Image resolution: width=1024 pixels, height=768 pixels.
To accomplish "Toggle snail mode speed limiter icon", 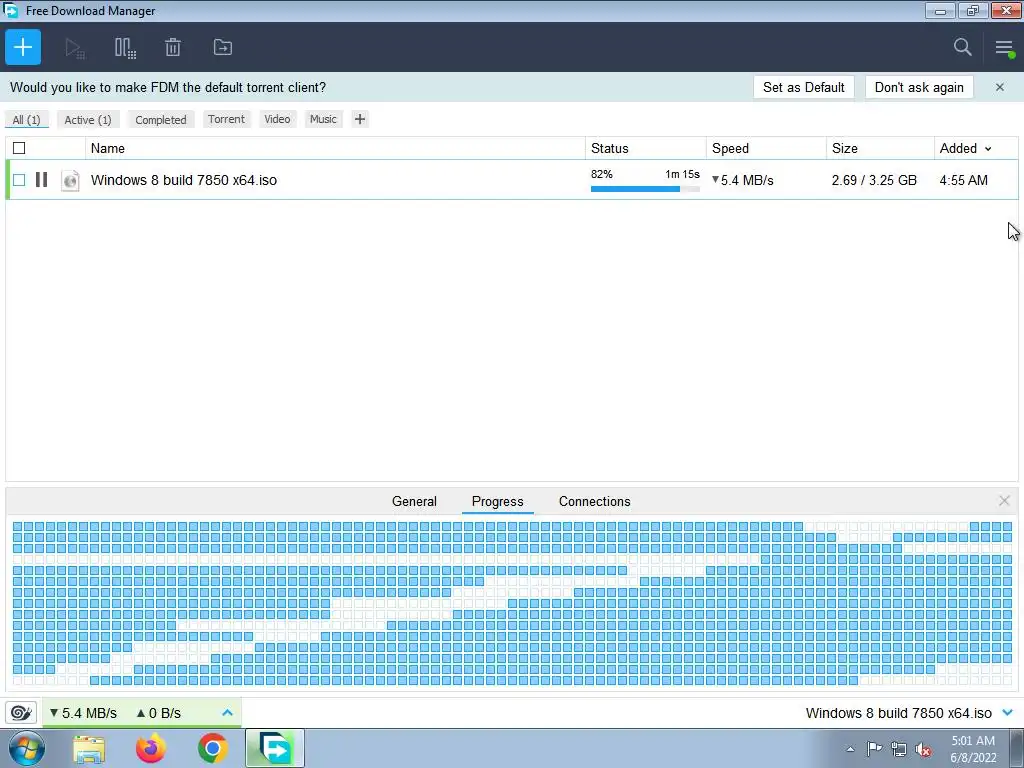I will 21,712.
